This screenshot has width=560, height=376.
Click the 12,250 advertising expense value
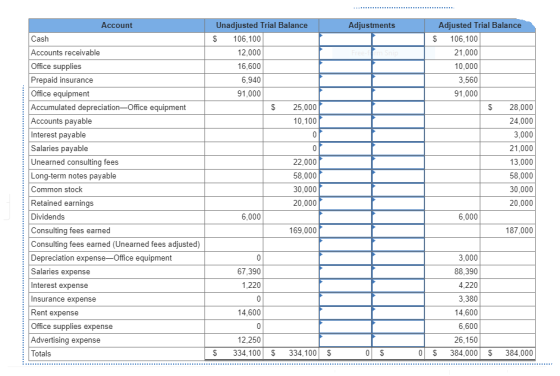pyautogui.click(x=249, y=340)
